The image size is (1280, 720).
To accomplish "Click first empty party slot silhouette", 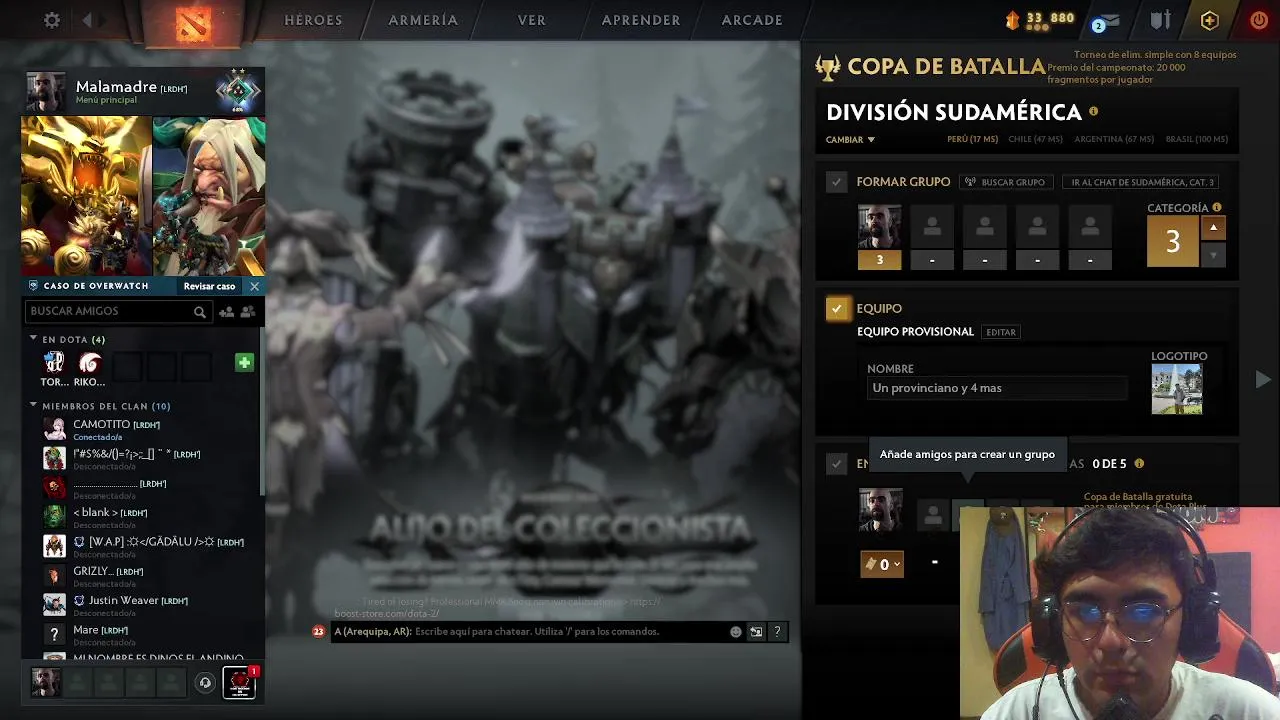I will click(x=932, y=228).
